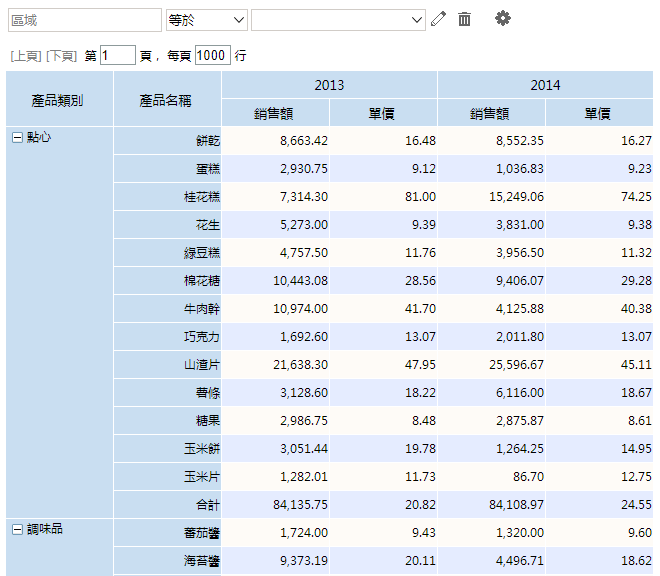660x576 pixels.
Task: Click the rows-per-page field showing 1000
Action: pos(212,56)
